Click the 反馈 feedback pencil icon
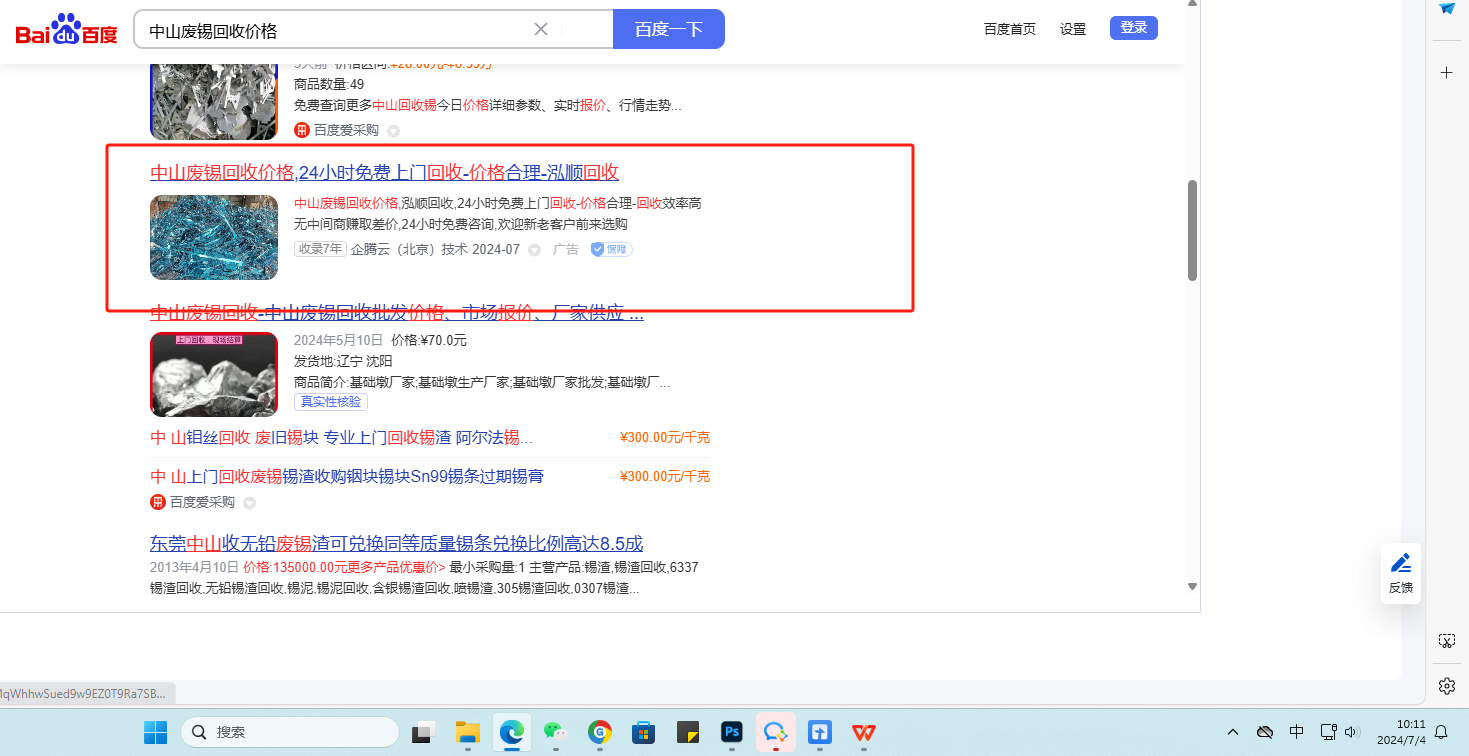The image size is (1469, 756). [x=1401, y=563]
